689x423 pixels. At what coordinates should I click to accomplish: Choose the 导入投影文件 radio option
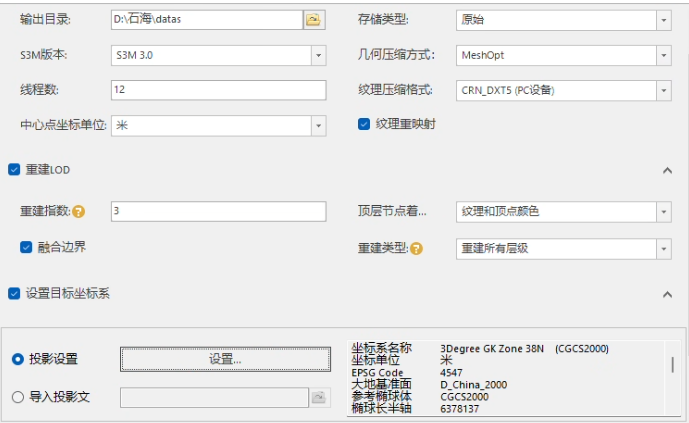(18, 397)
